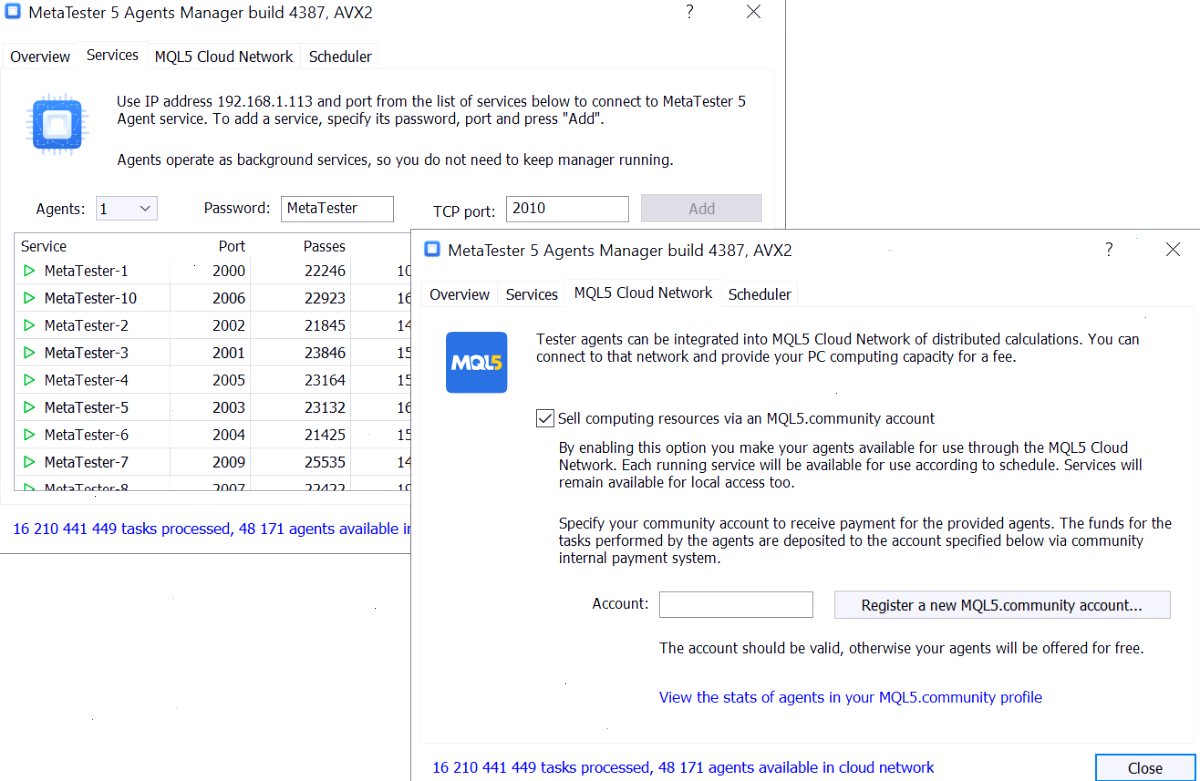Click the green play icon beside MetaTester-7
The height and width of the screenshot is (781, 1200).
click(x=29, y=462)
